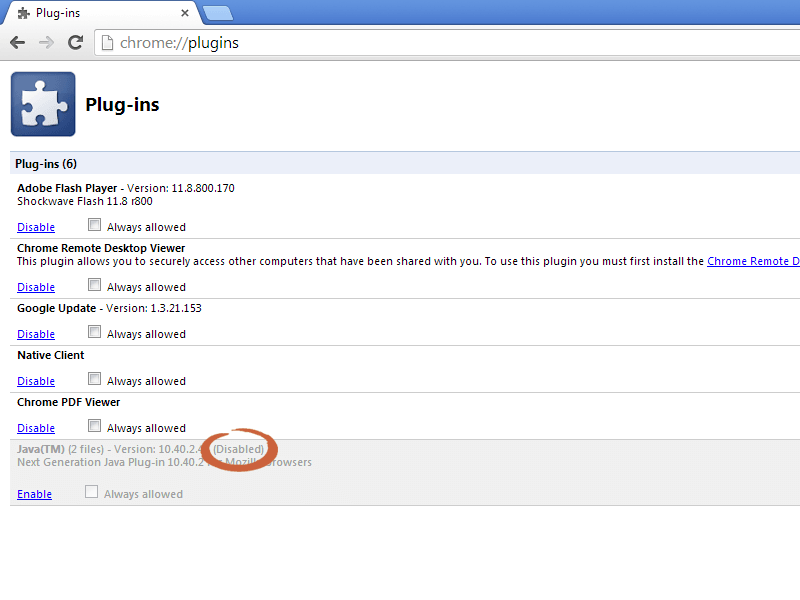Screen dimensions: 800x600
Task: Close the Plug-ins tab
Action: tap(184, 13)
